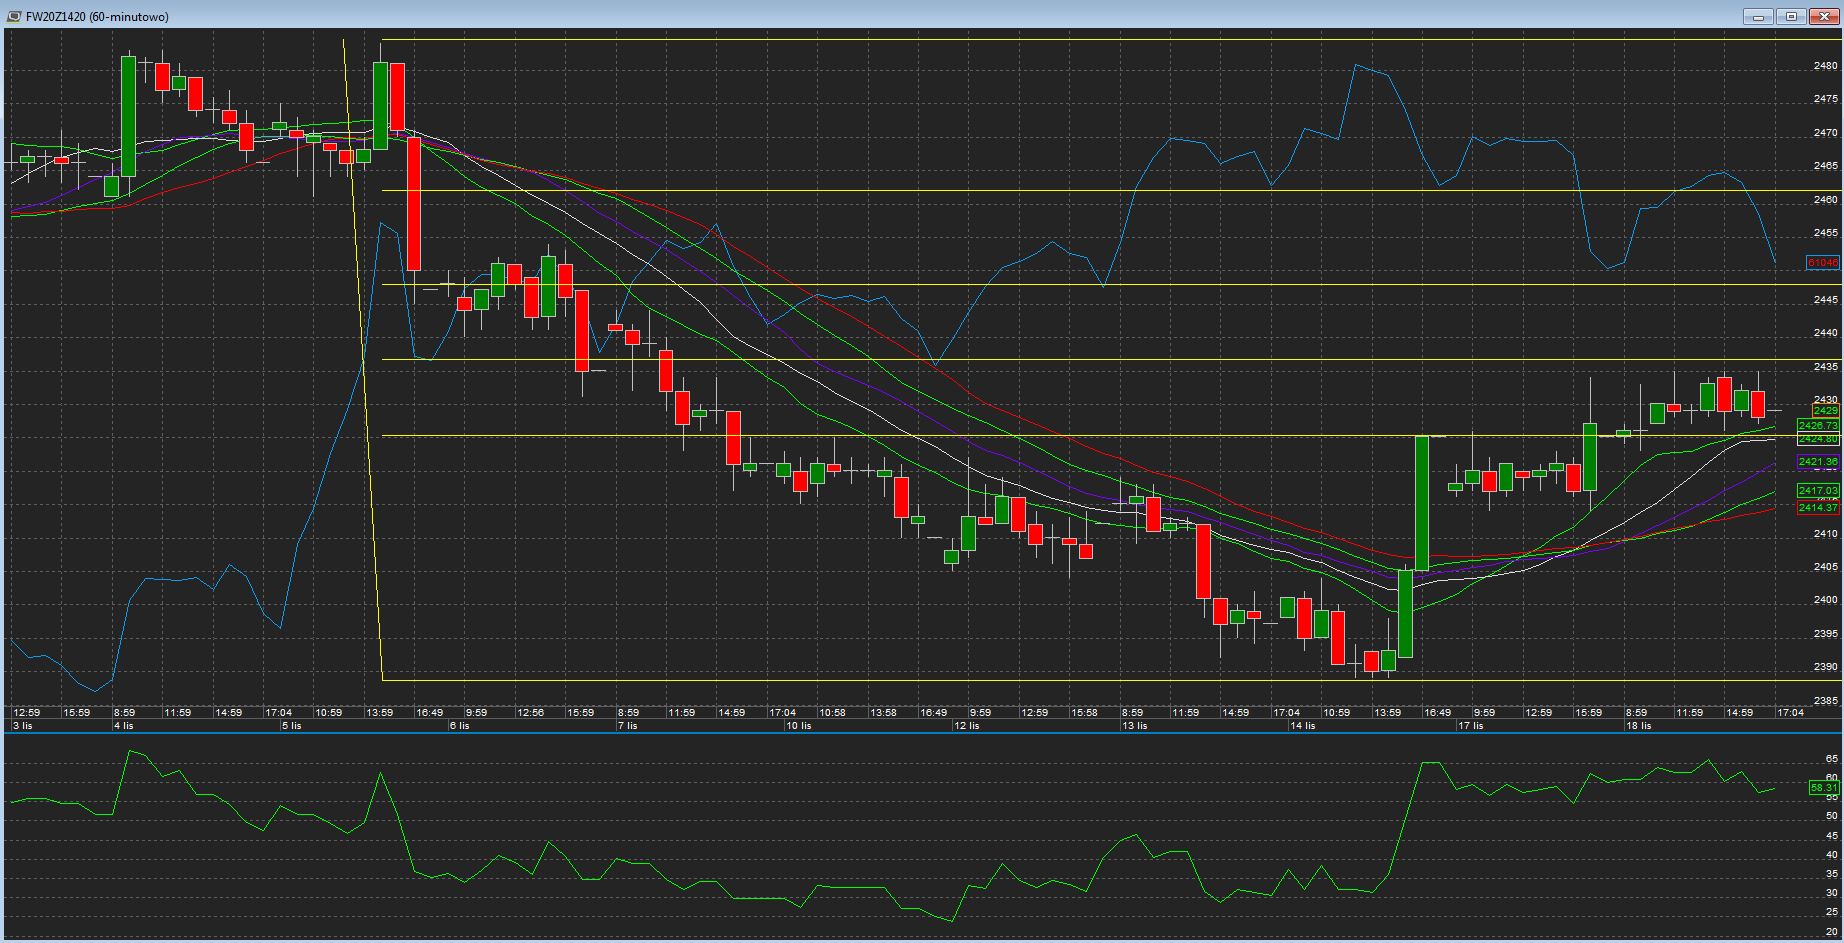
Task: Click the chart window icon in title bar
Action: (13, 16)
